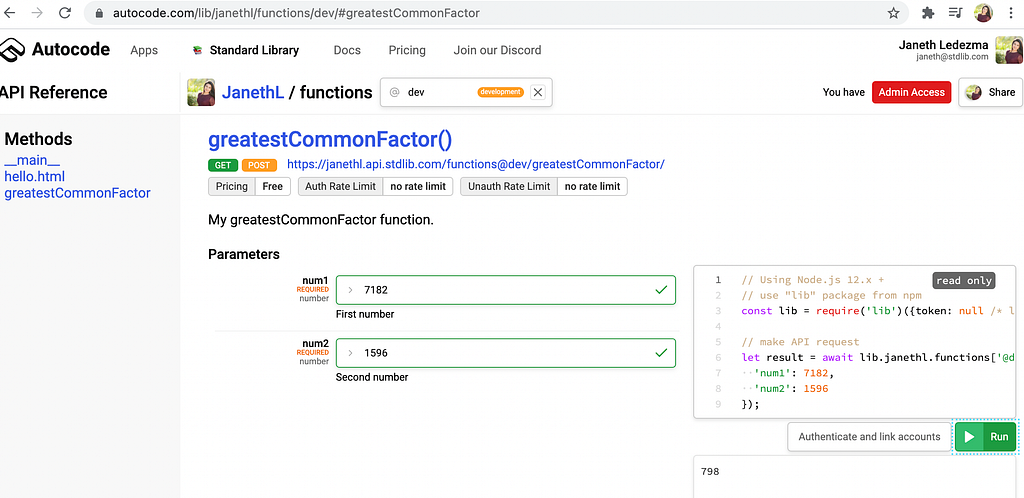Click the Parameters section heading
1024x498 pixels.
click(244, 254)
